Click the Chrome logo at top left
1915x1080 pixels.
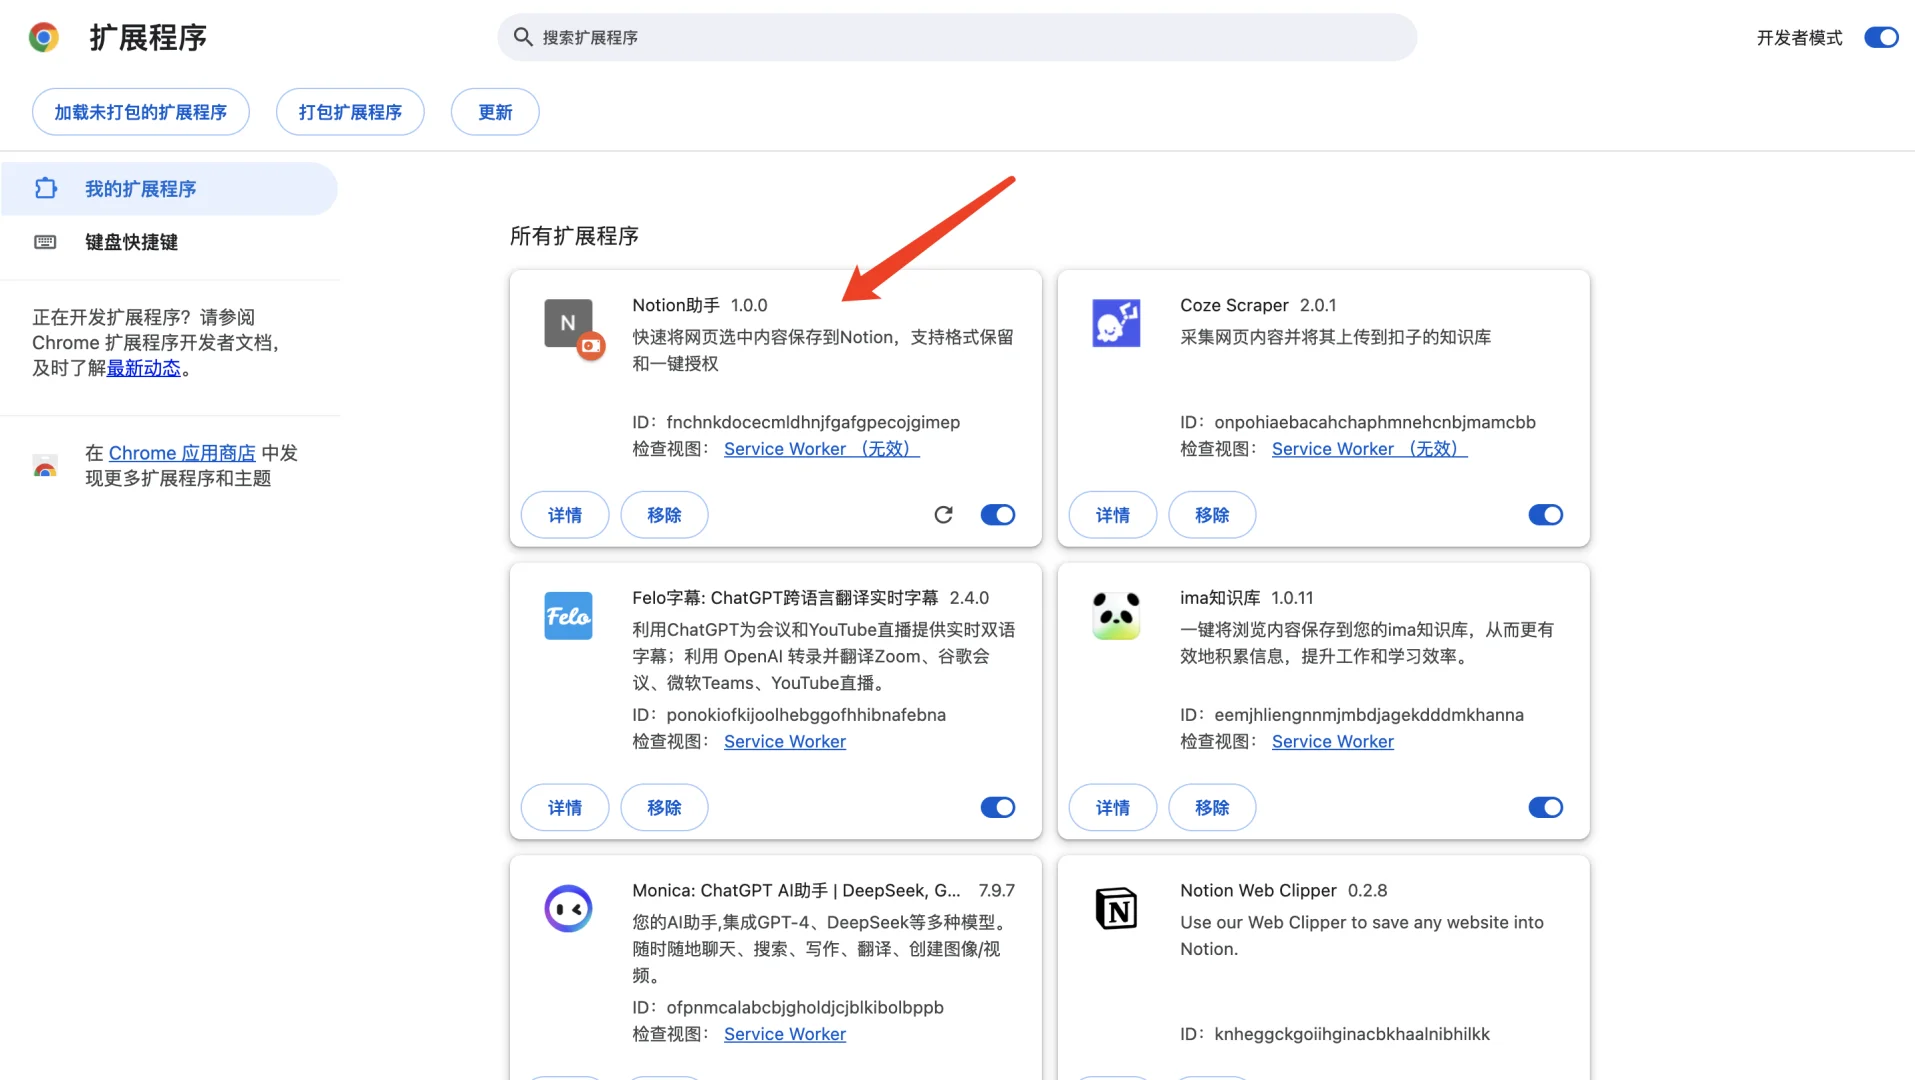(x=44, y=37)
